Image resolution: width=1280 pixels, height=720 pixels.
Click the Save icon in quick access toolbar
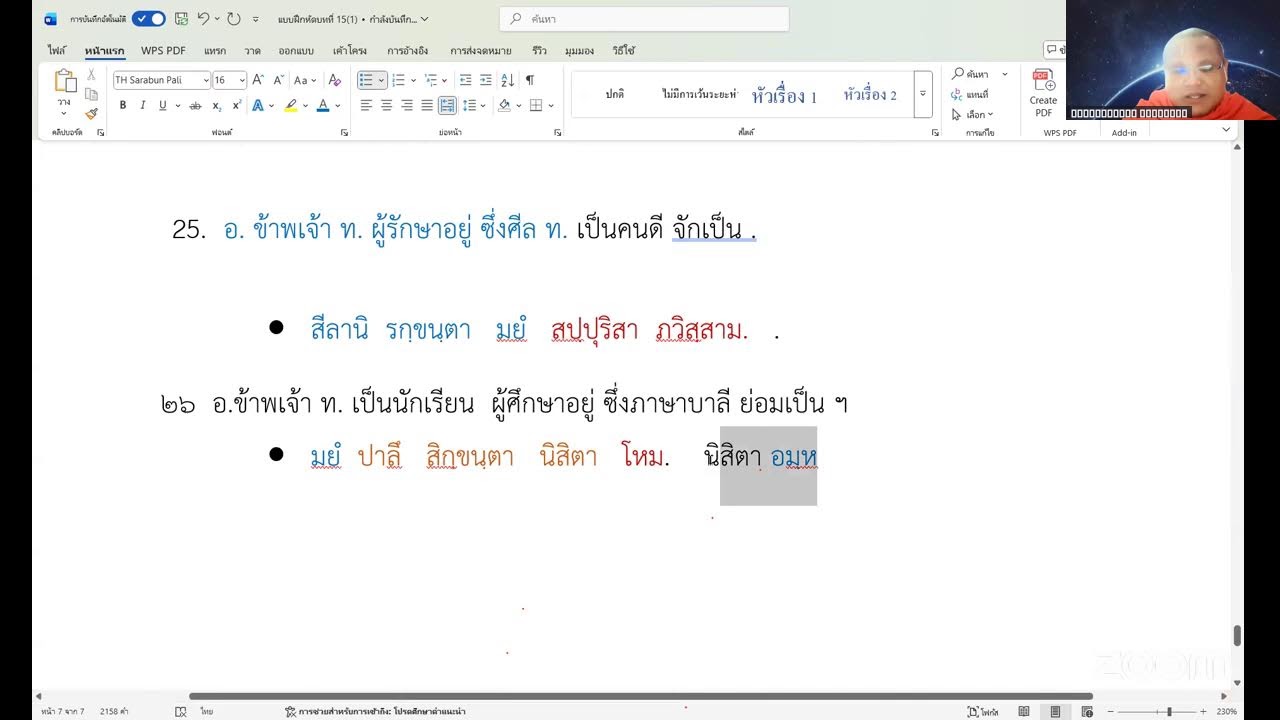(181, 19)
